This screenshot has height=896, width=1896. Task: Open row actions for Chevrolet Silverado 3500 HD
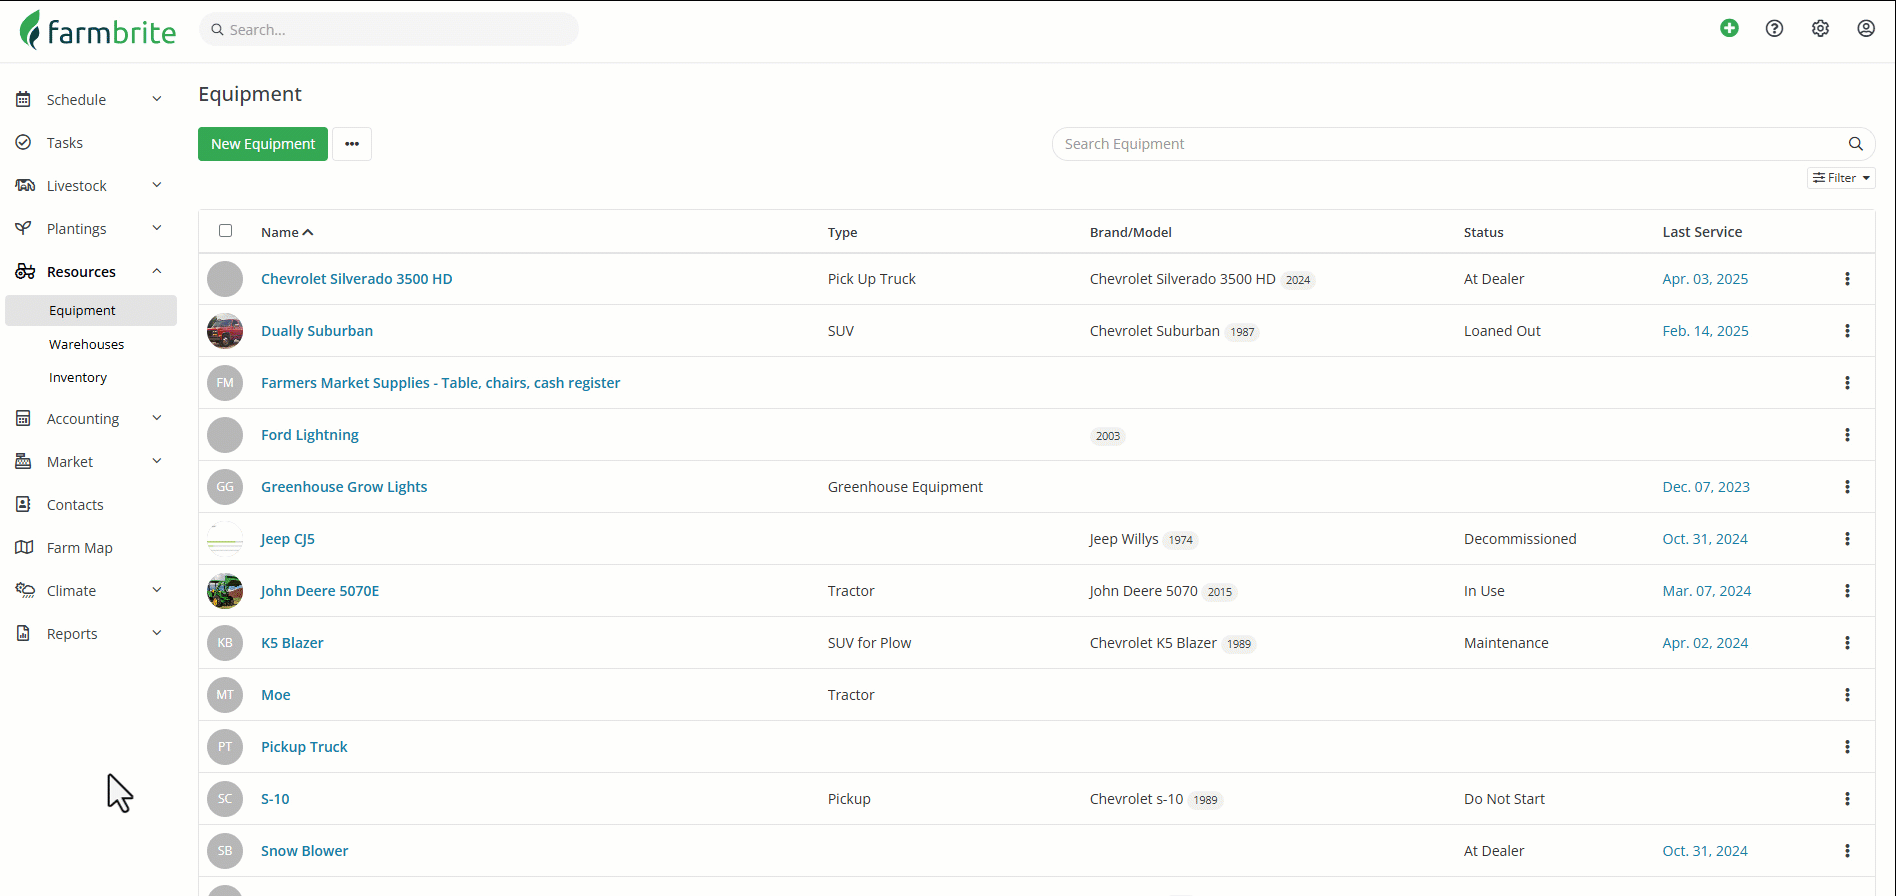coord(1847,279)
